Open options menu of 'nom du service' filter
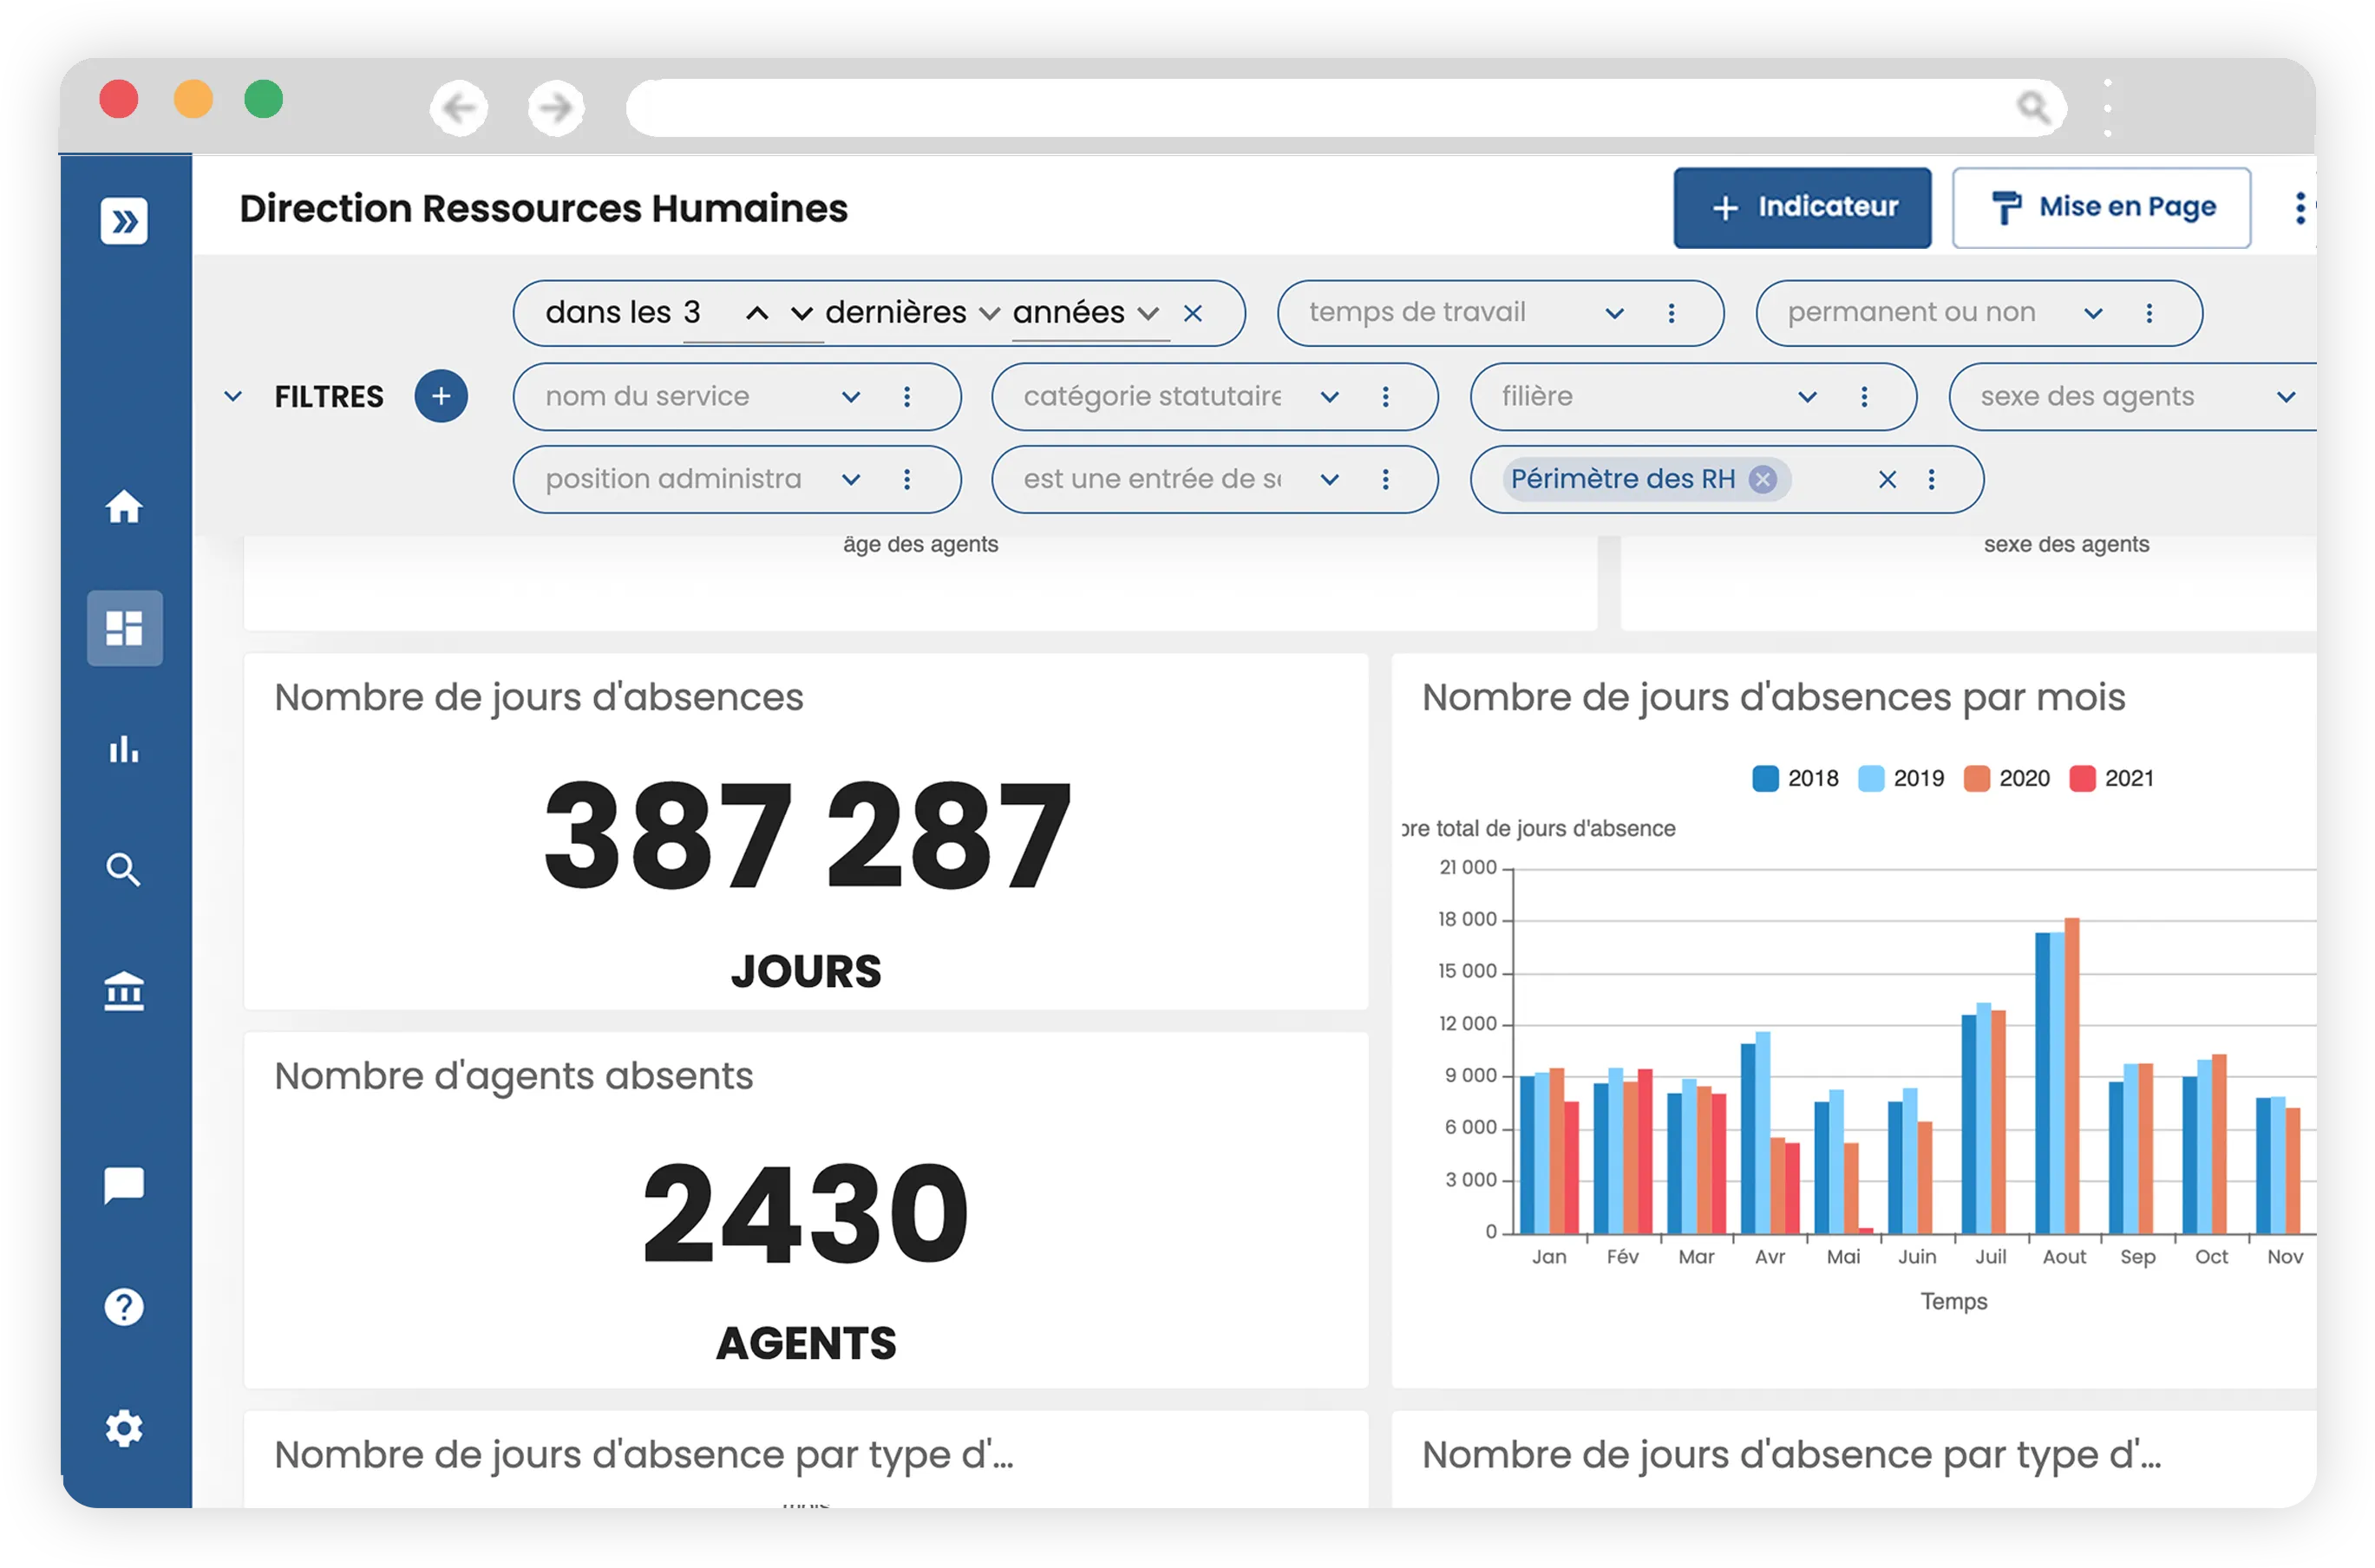This screenshot has width=2375, height=1568. [907, 397]
